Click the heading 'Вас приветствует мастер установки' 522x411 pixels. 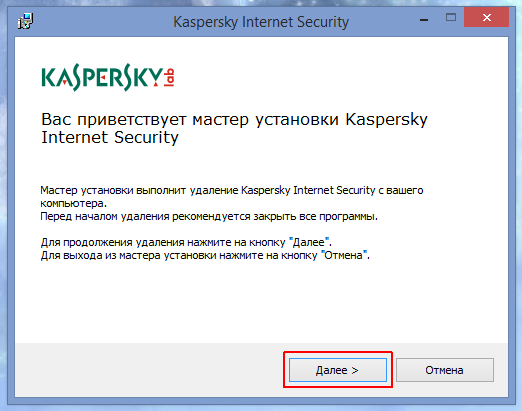tap(190, 119)
